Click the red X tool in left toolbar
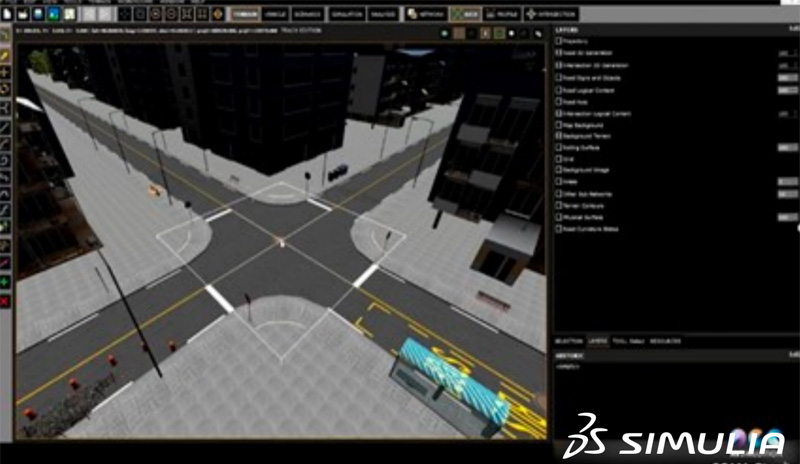This screenshot has height=464, width=800. coord(6,301)
